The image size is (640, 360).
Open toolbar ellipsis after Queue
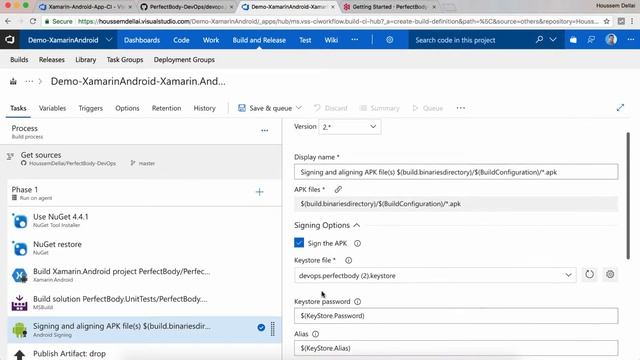460,108
